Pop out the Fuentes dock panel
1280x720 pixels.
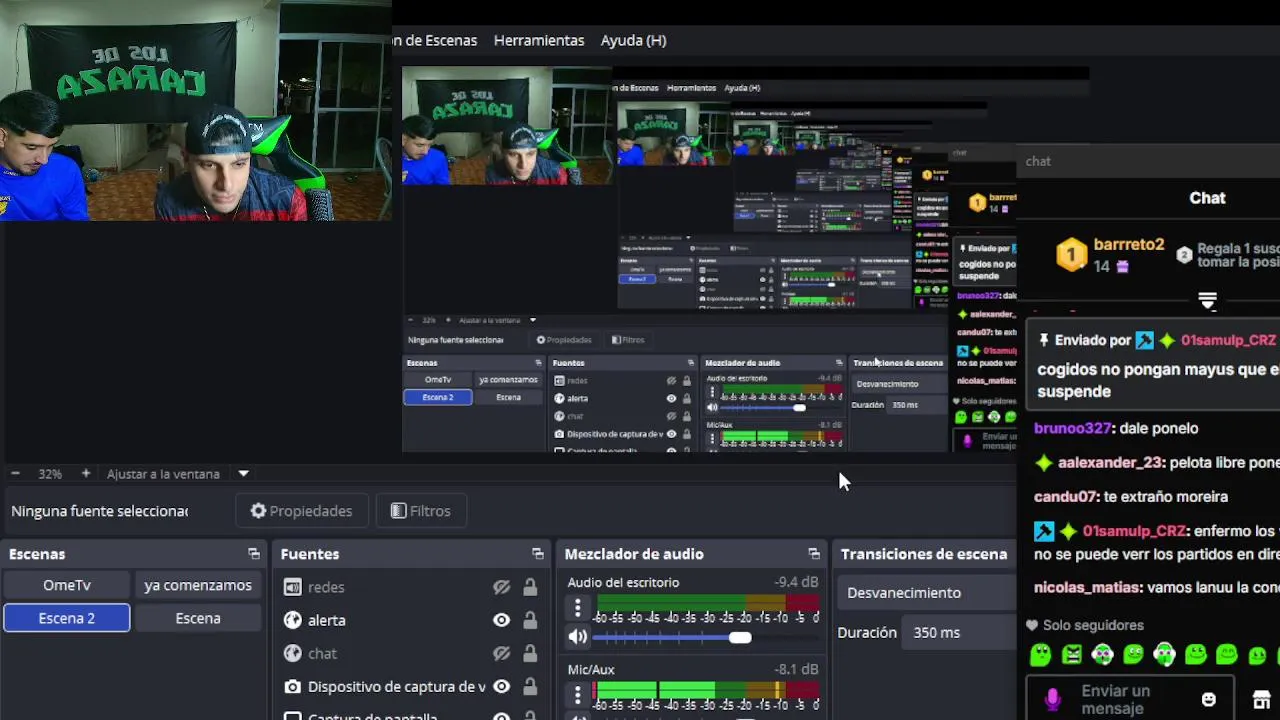coord(538,554)
